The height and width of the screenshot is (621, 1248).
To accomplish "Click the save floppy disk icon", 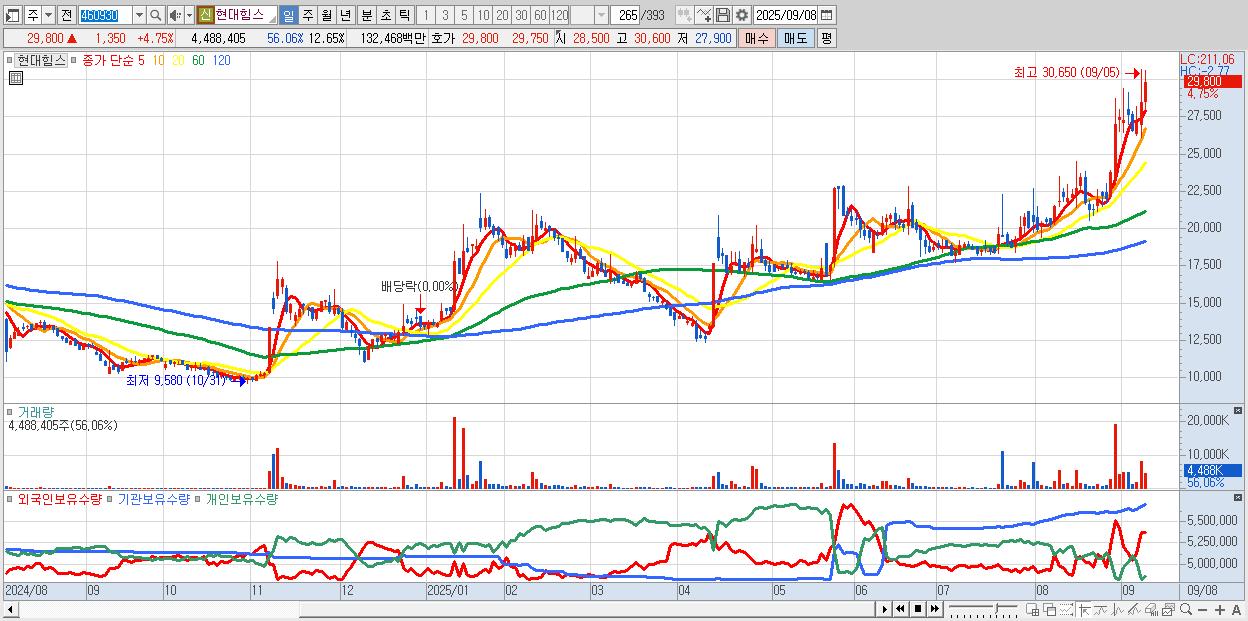I will pyautogui.click(x=723, y=15).
